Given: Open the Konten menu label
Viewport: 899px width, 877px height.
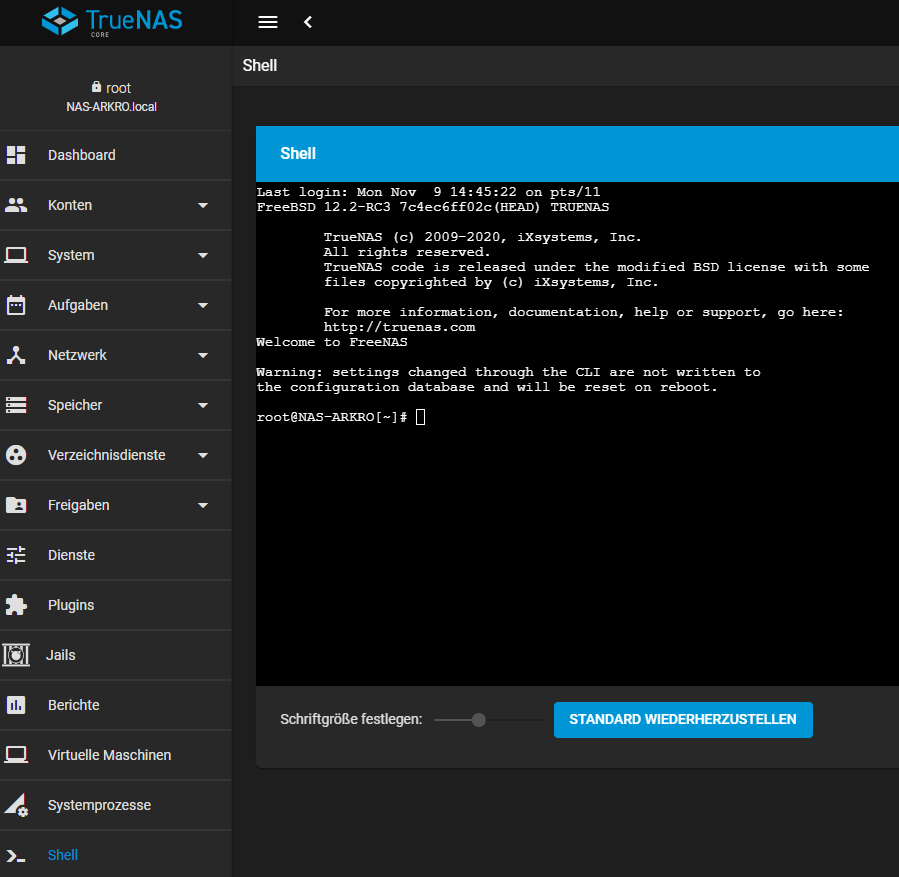Looking at the screenshot, I should tap(70, 205).
